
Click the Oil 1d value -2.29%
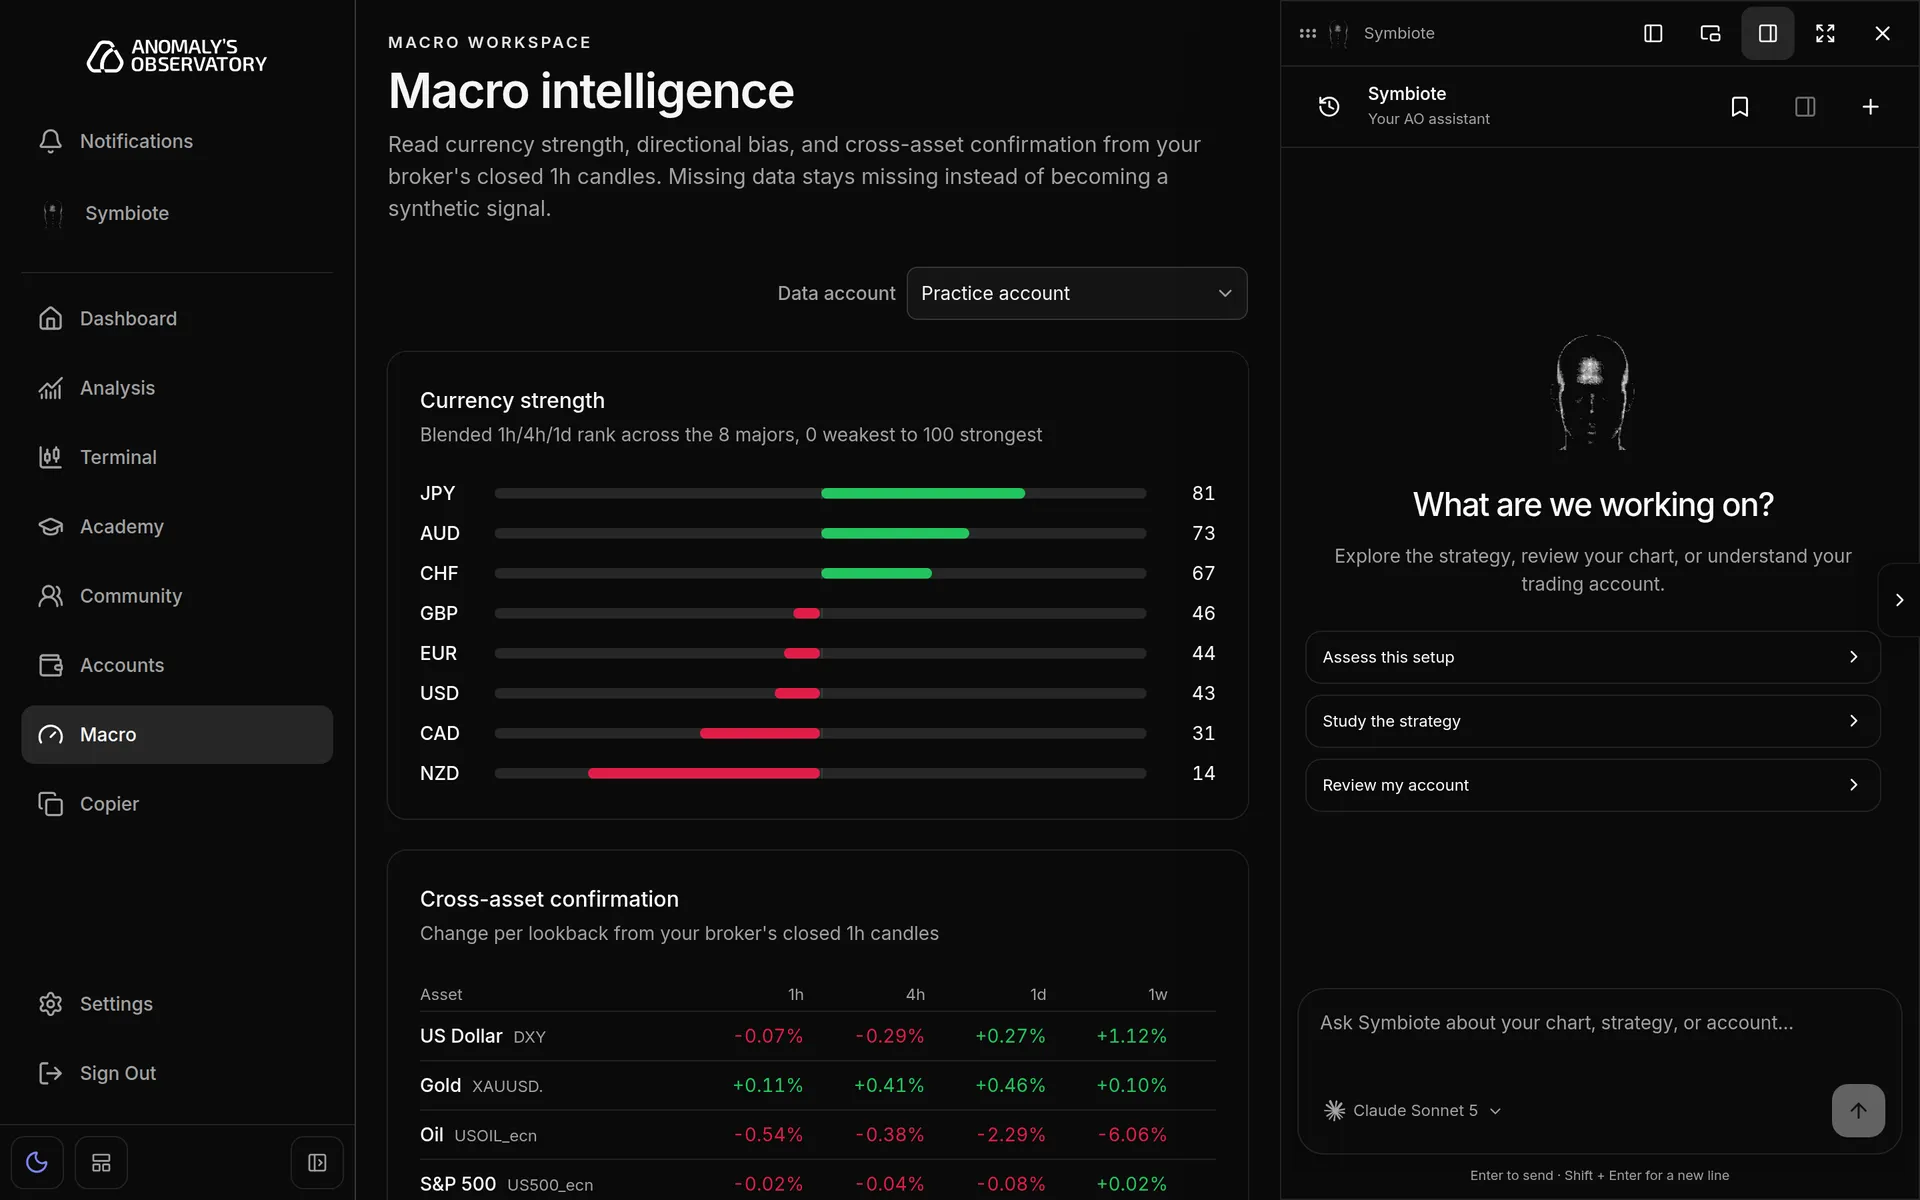[1010, 1135]
